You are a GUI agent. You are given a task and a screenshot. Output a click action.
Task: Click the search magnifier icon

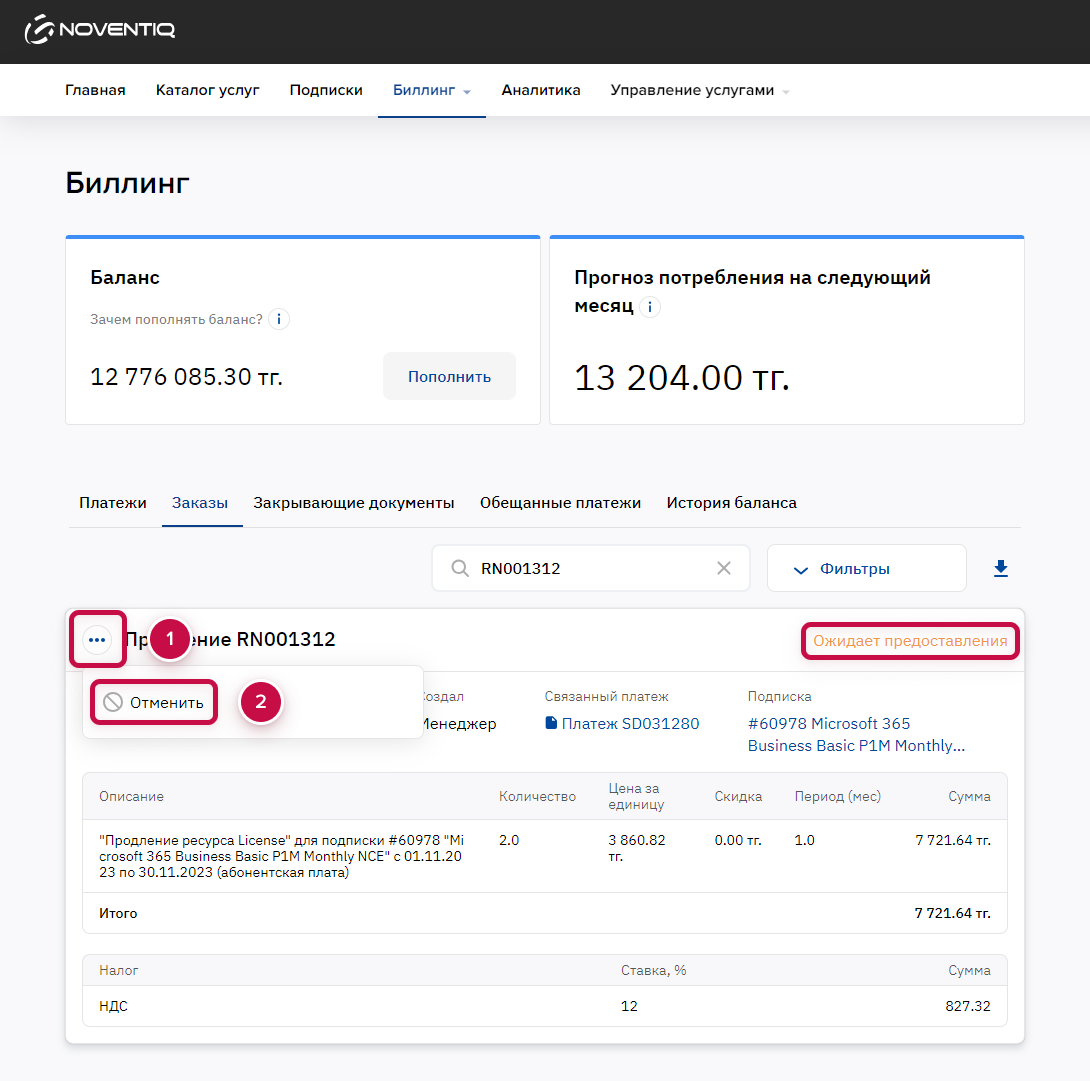[x=459, y=569]
